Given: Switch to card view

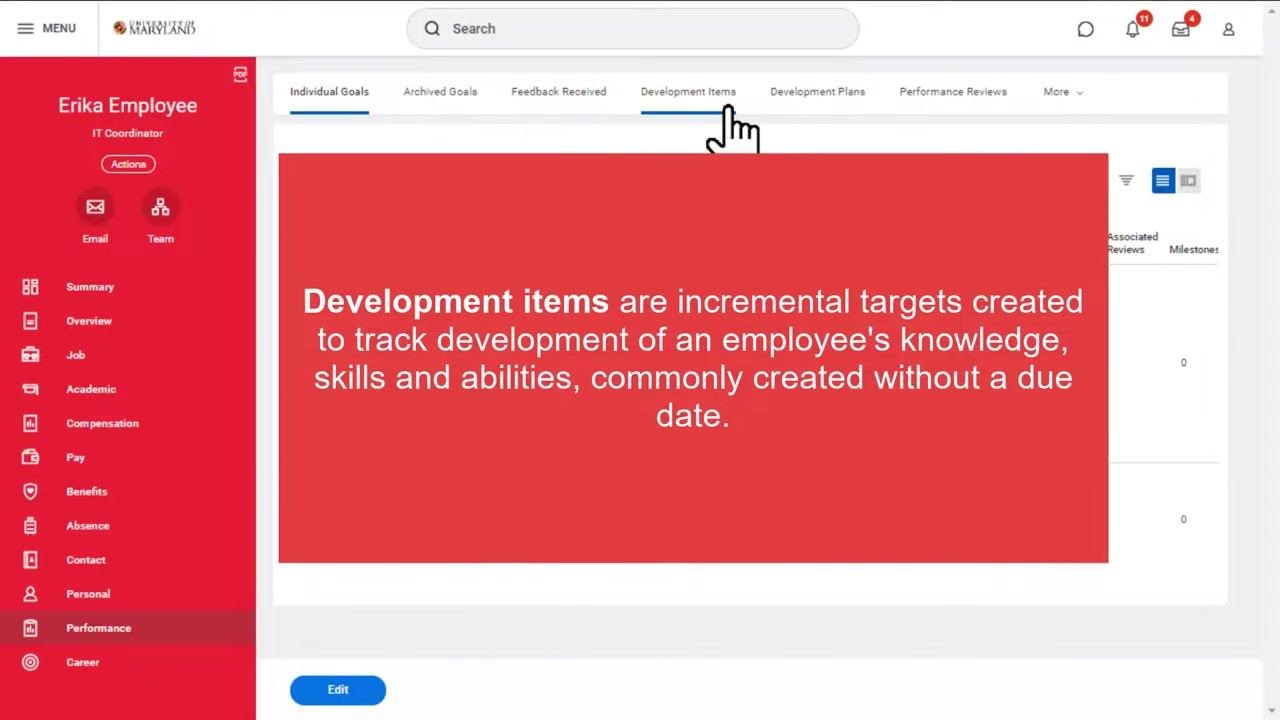Looking at the screenshot, I should 1188,181.
